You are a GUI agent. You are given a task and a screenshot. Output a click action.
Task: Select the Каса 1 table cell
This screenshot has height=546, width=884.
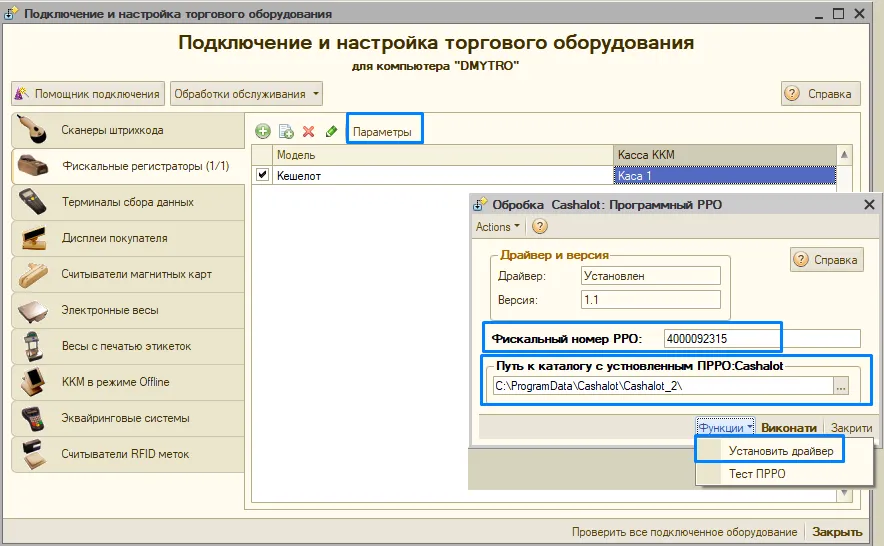point(724,175)
